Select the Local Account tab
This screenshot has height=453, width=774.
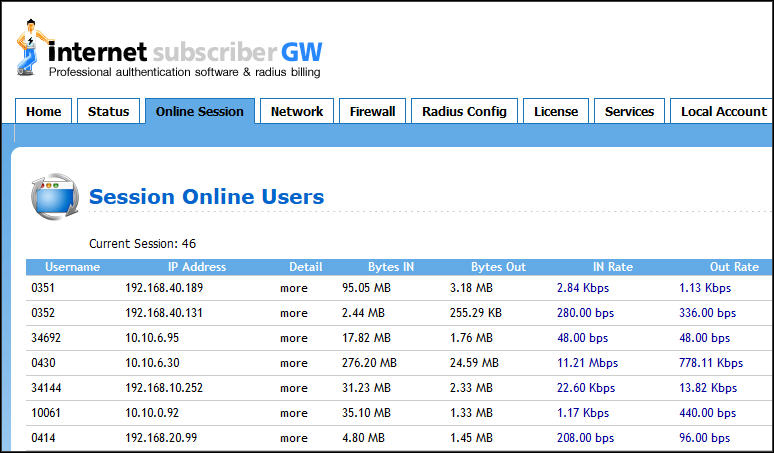(723, 112)
